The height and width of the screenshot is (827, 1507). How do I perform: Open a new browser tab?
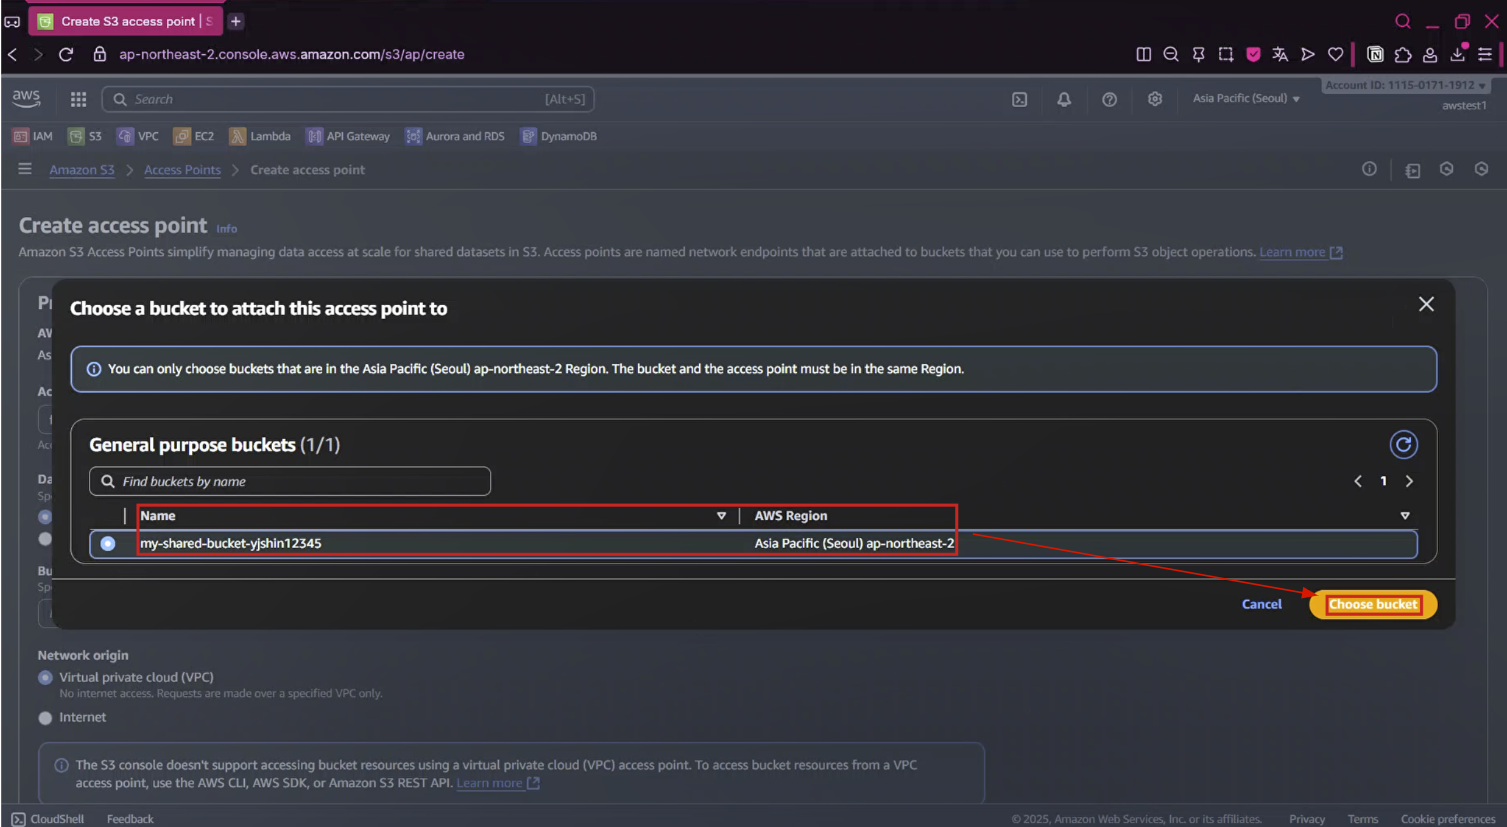click(236, 21)
